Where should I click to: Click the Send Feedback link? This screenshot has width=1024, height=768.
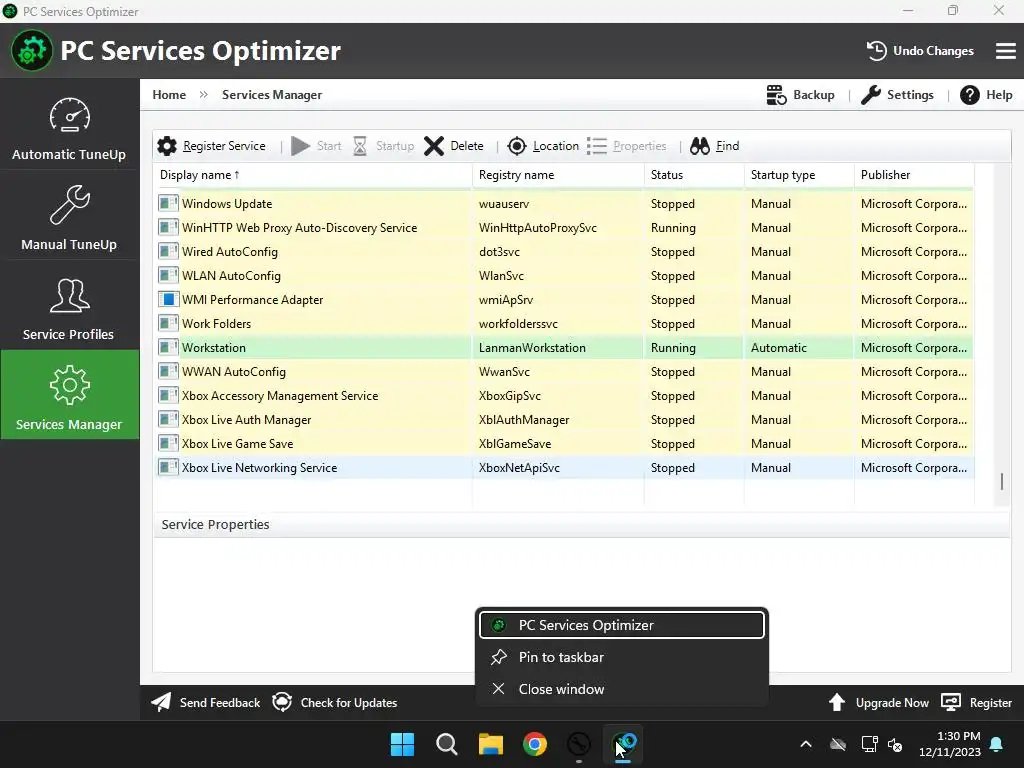[205, 703]
